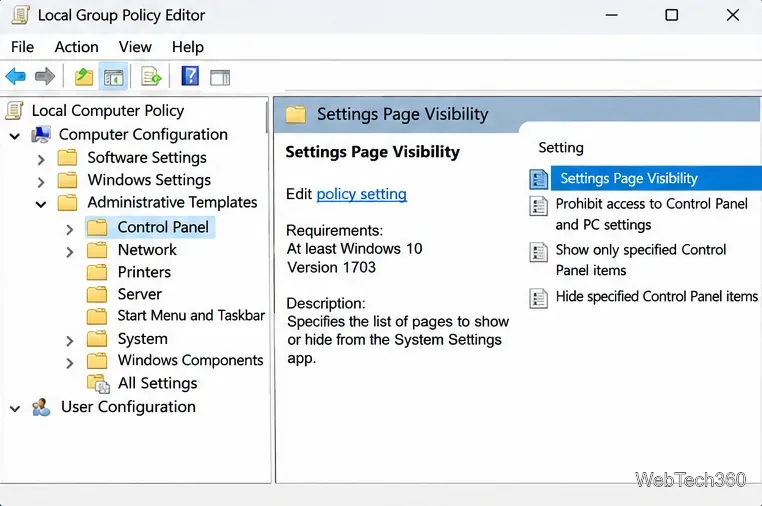This screenshot has height=506, width=762.
Task: Select the Printers tree label
Action: point(144,272)
